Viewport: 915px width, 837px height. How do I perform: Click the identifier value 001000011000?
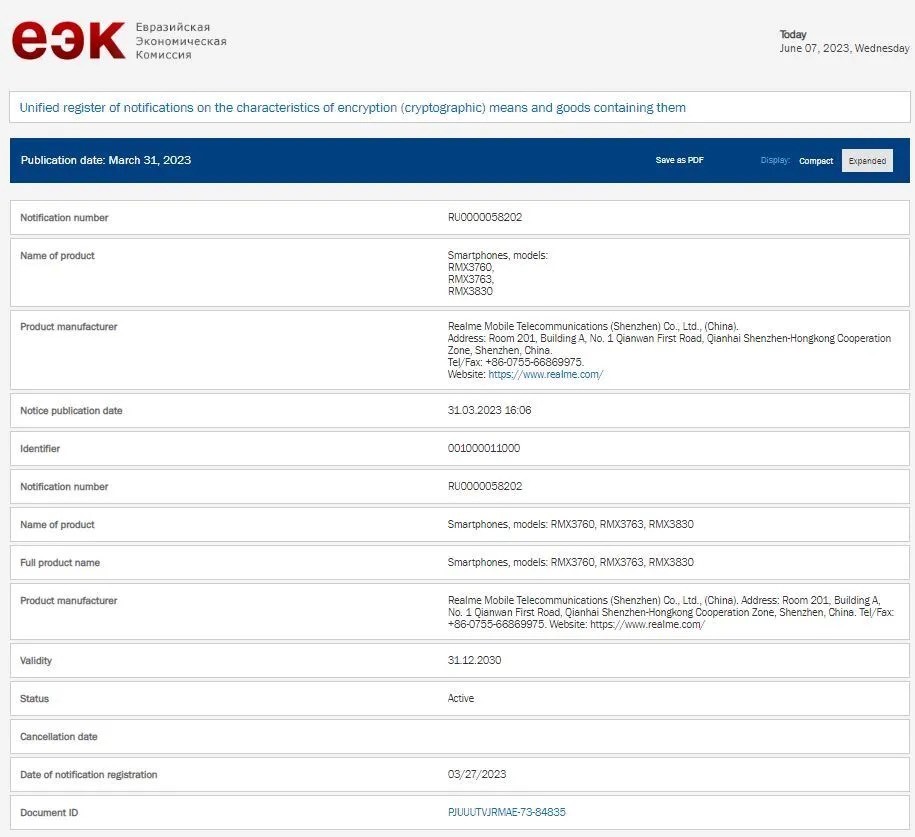(x=483, y=448)
